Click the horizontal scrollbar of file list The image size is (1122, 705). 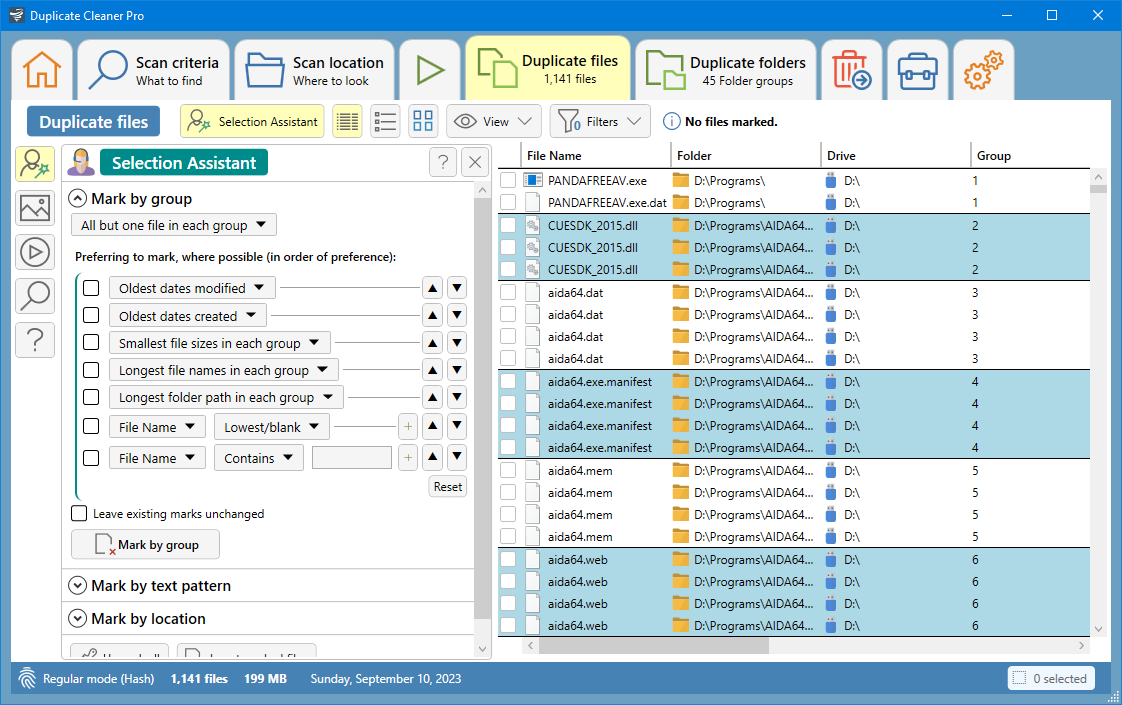[x=653, y=646]
